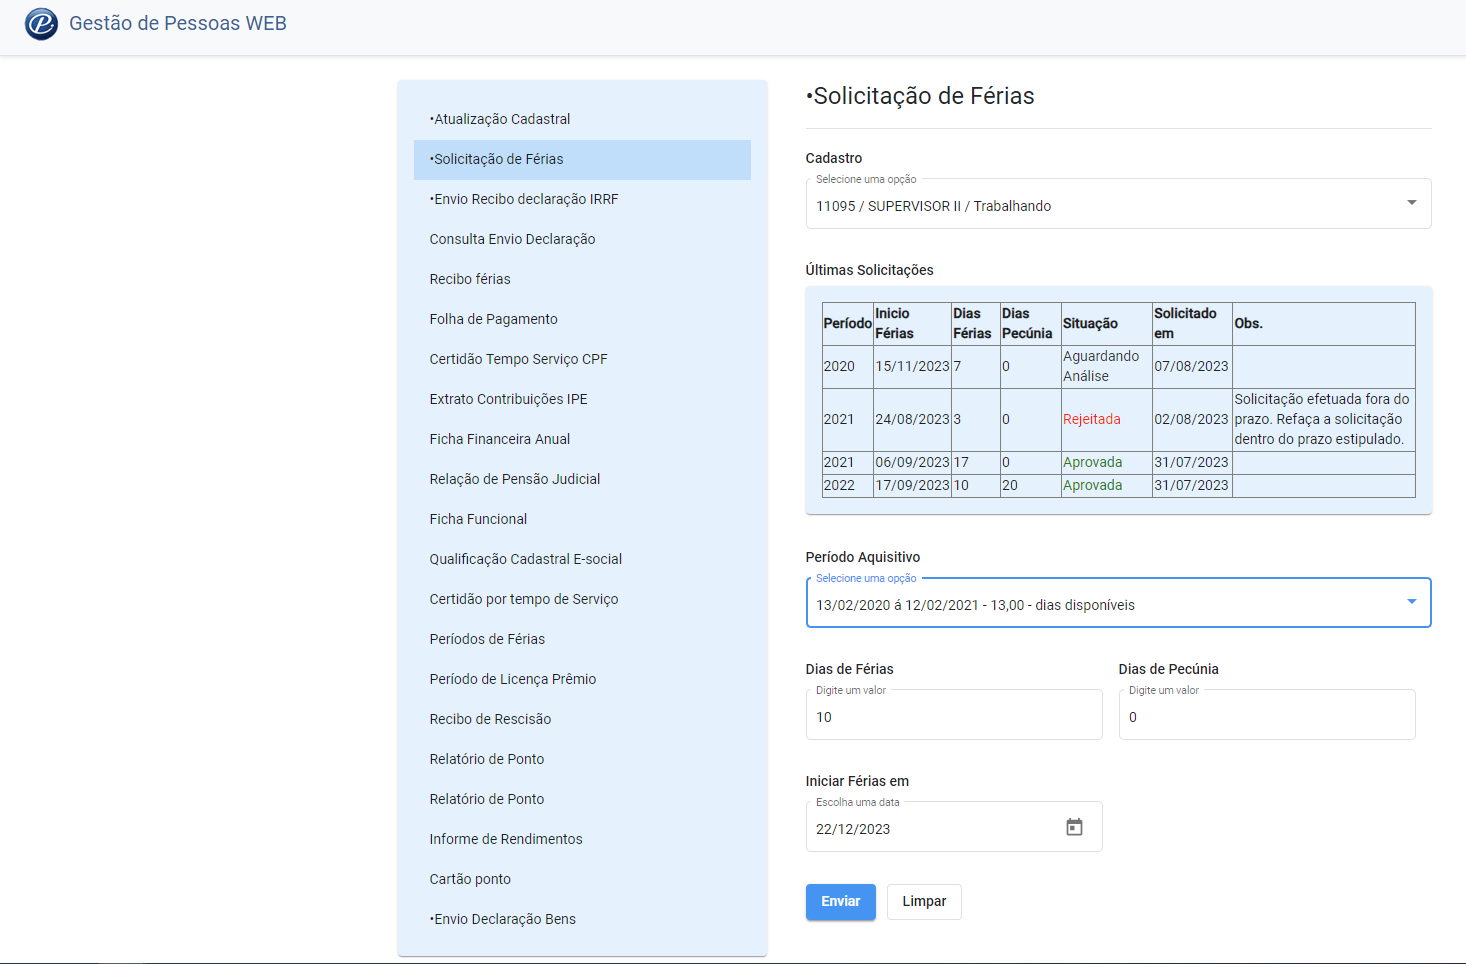Click the 06/09/2023 start date cell
Image resolution: width=1466 pixels, height=964 pixels.
pyautogui.click(x=912, y=462)
